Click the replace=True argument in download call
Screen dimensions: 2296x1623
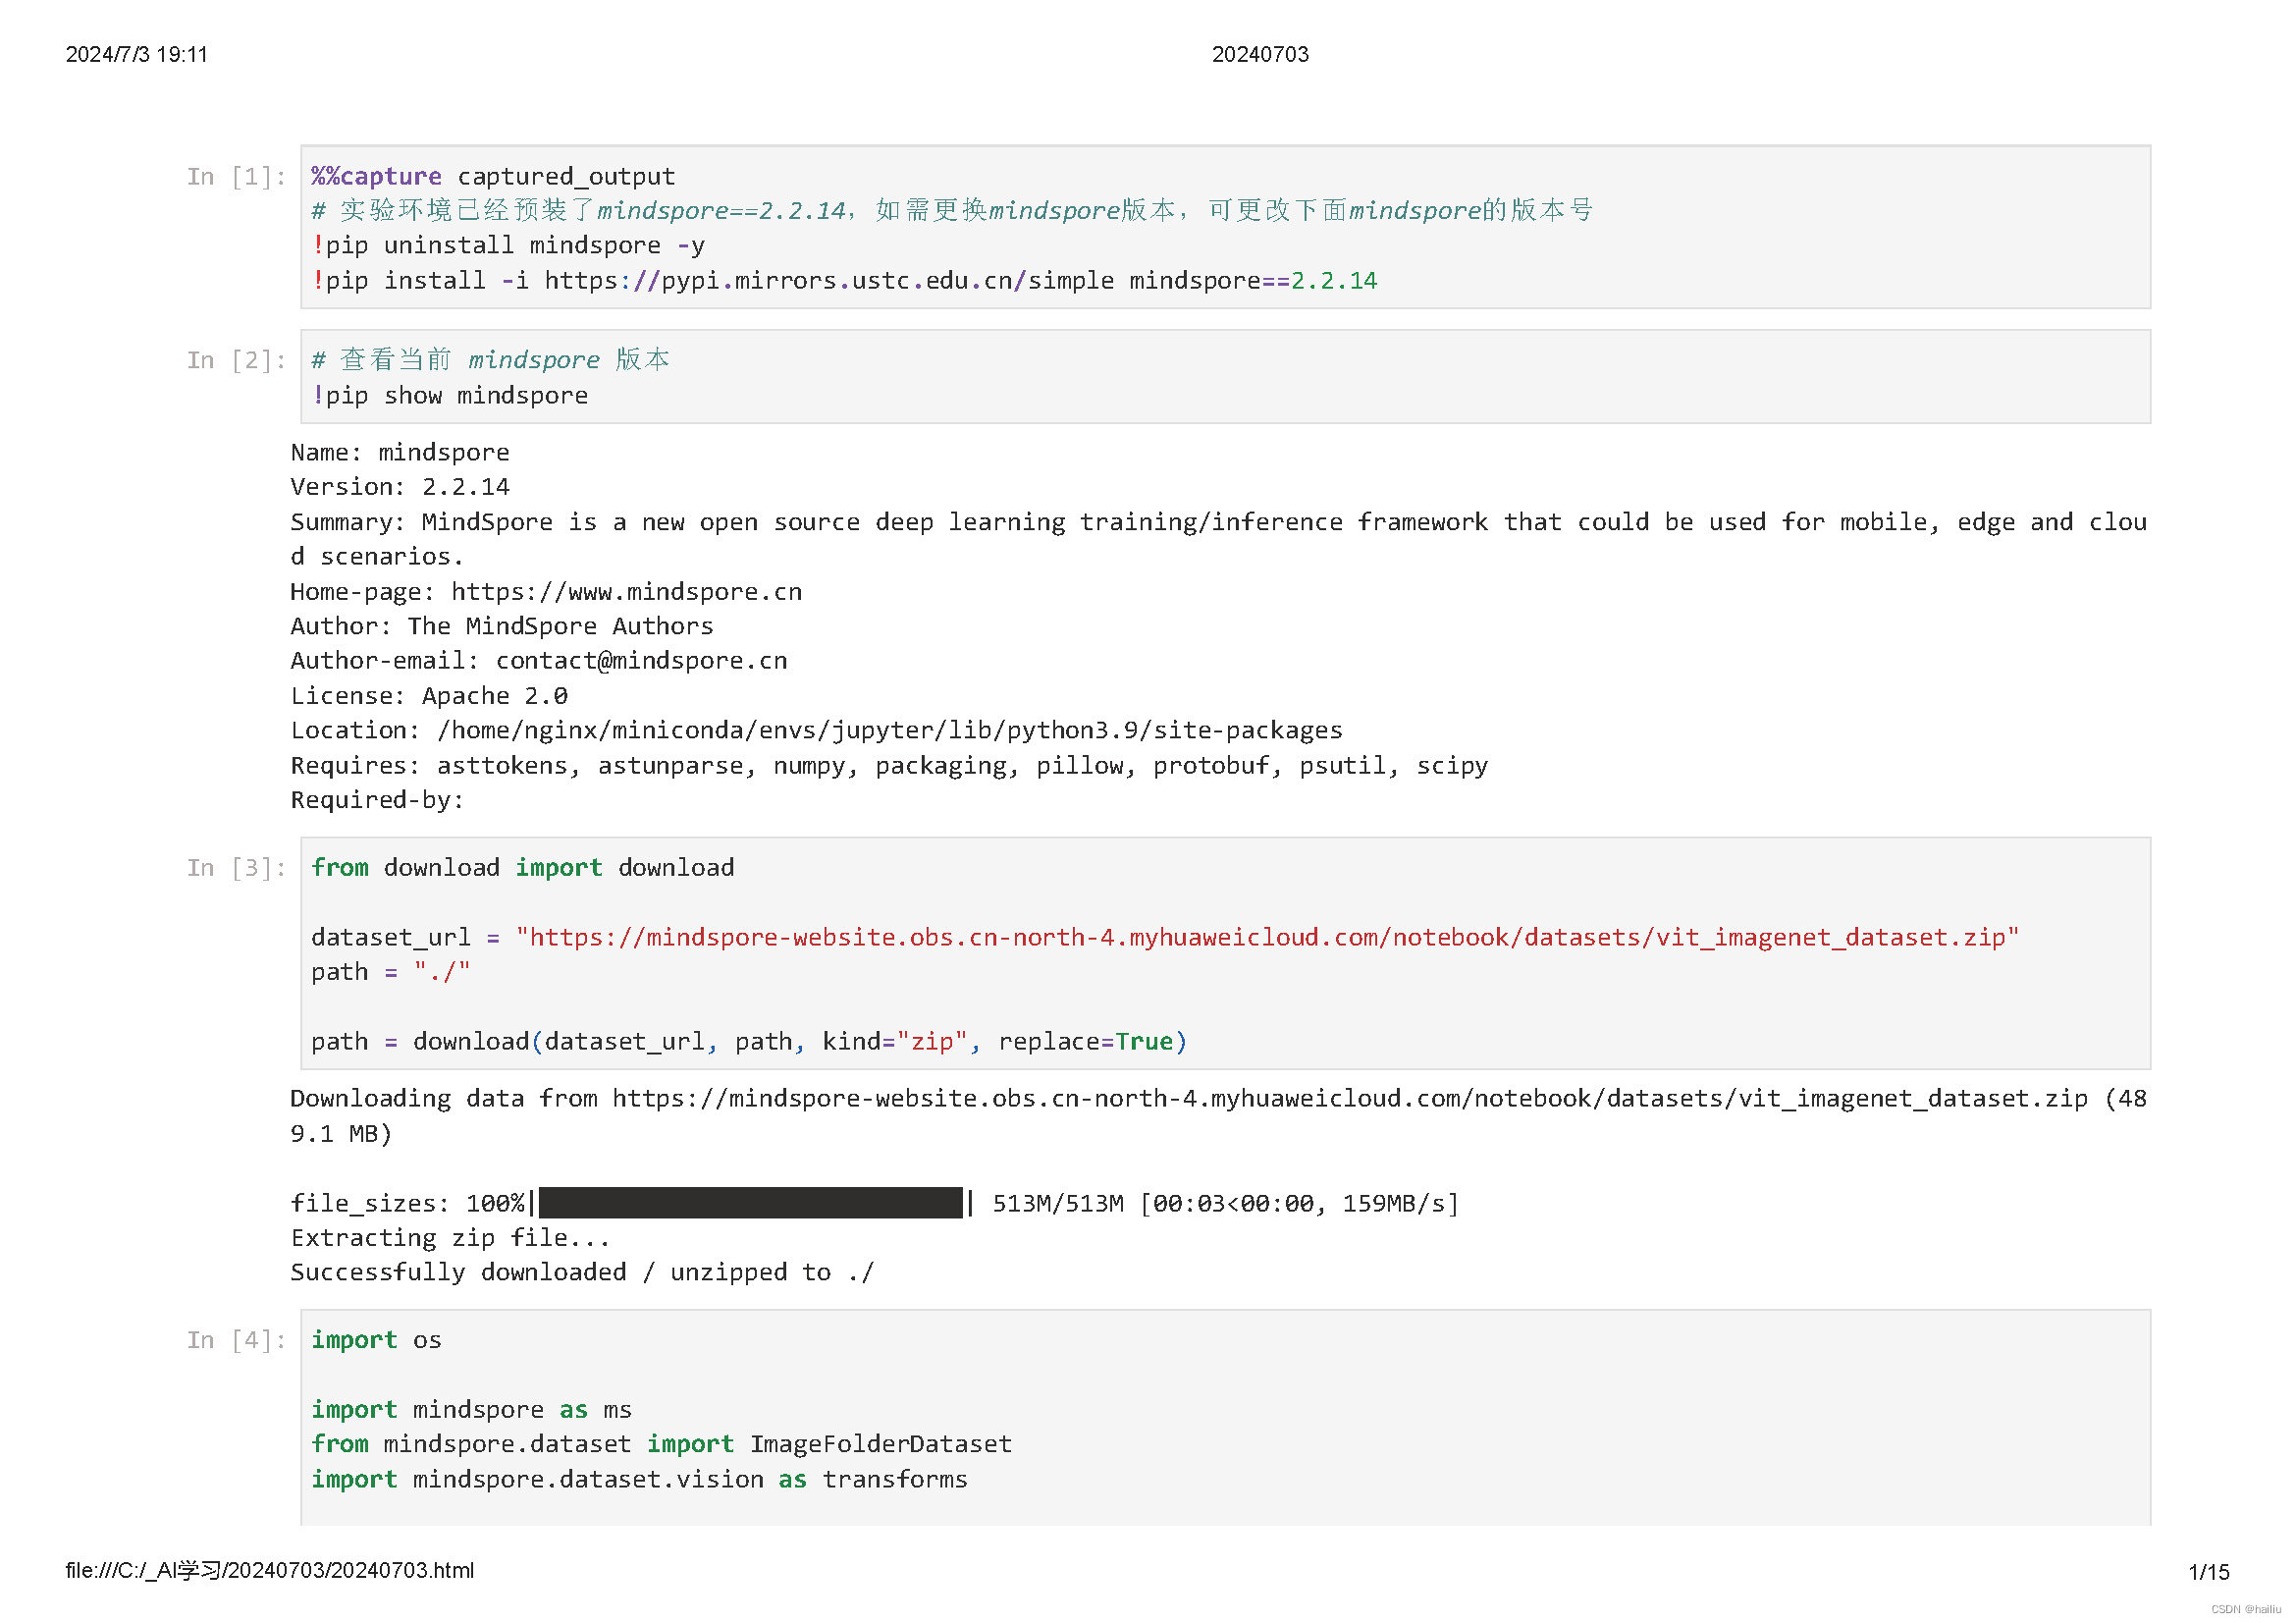click(1085, 1042)
